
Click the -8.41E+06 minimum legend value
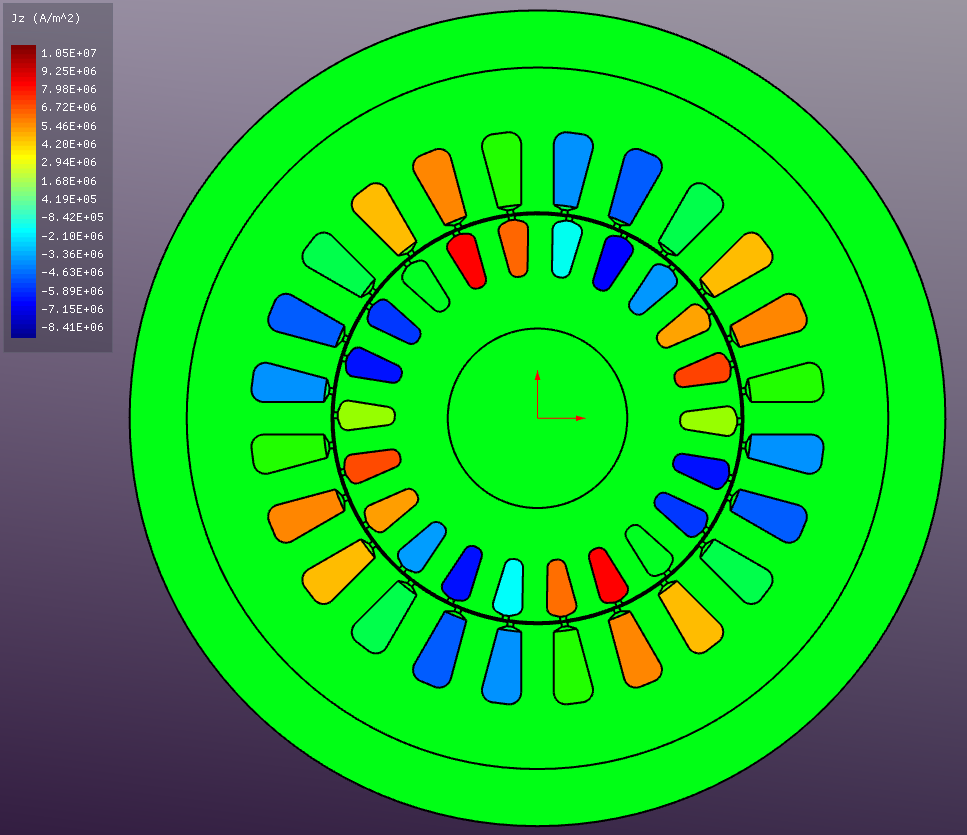pyautogui.click(x=68, y=327)
